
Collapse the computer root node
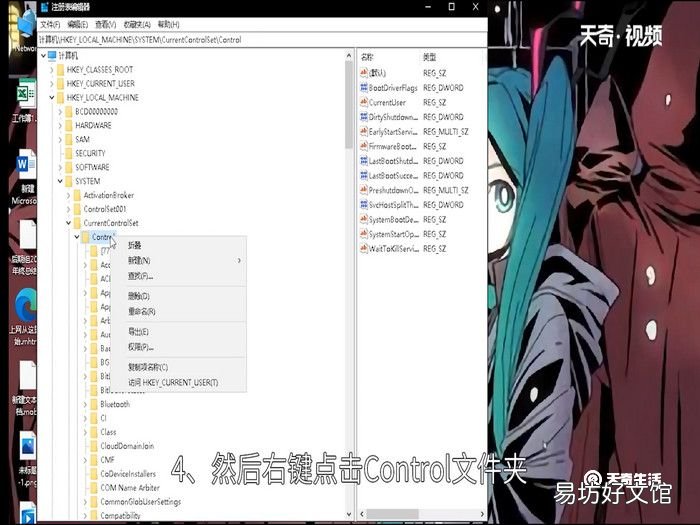[43, 55]
